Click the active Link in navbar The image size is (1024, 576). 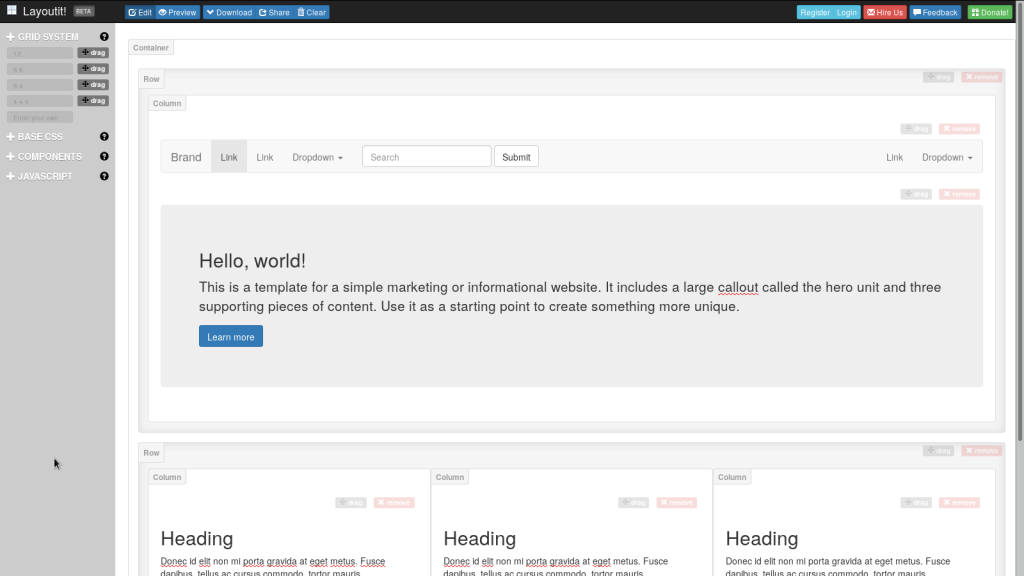coord(229,157)
